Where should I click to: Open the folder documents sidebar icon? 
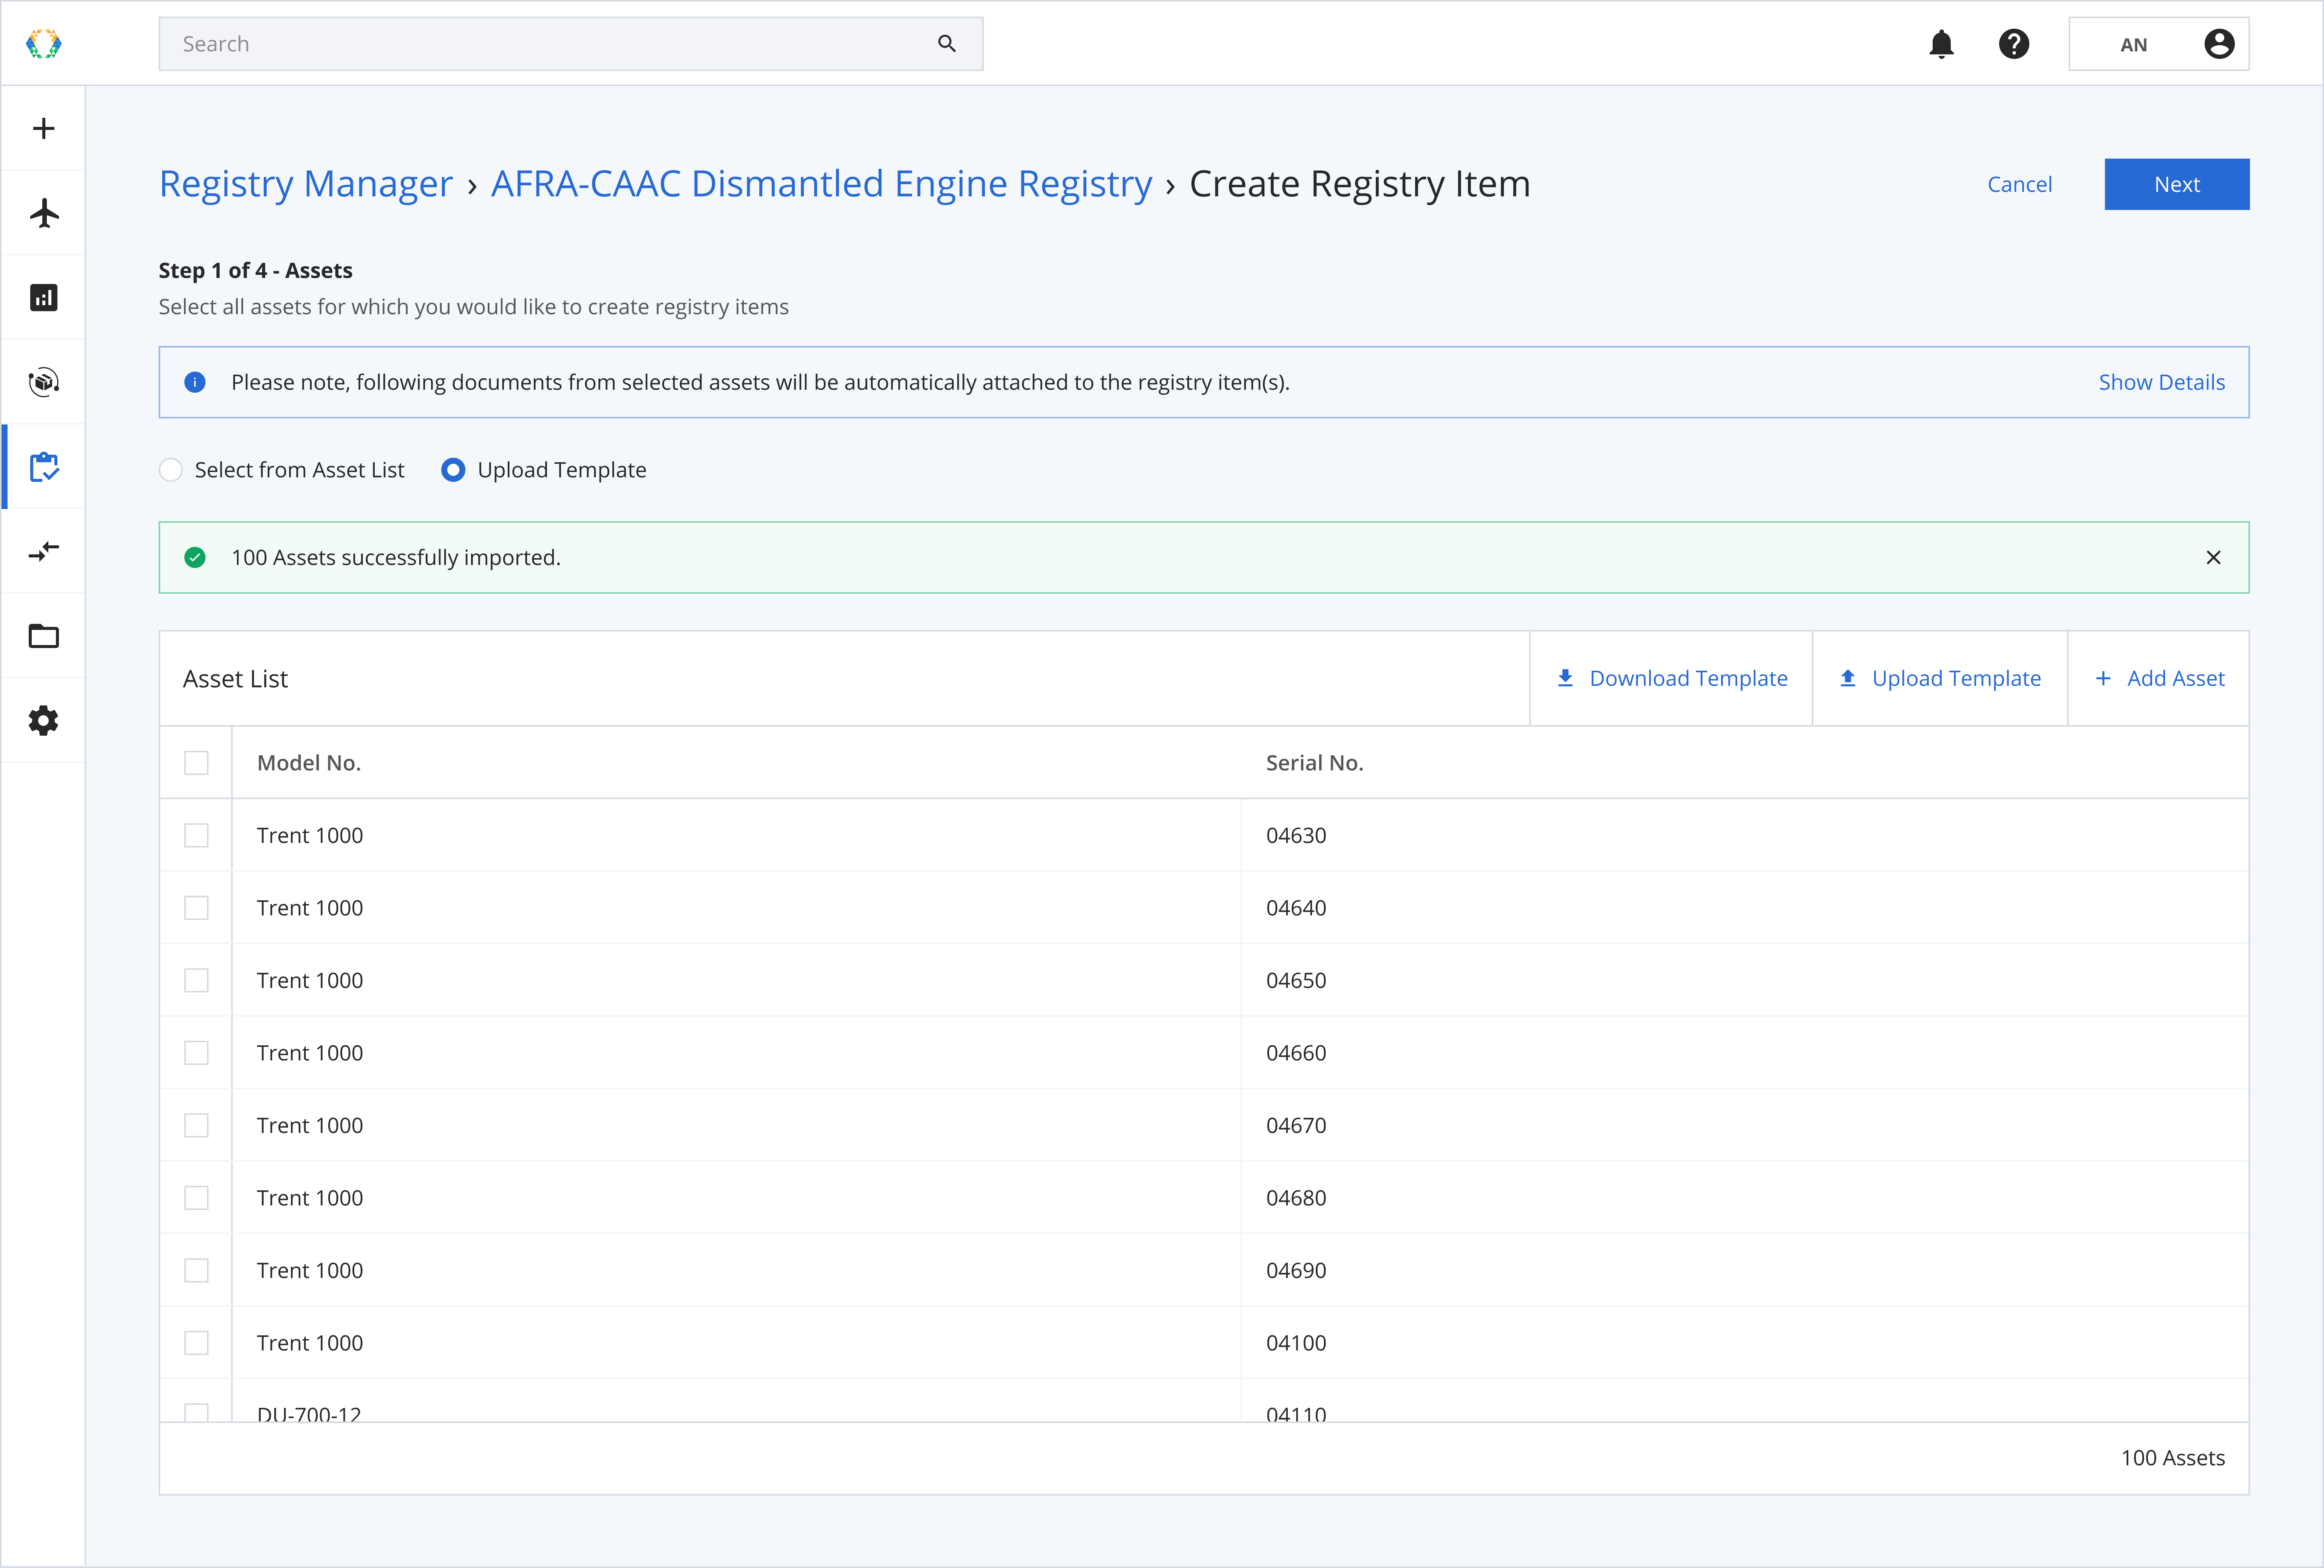point(43,636)
